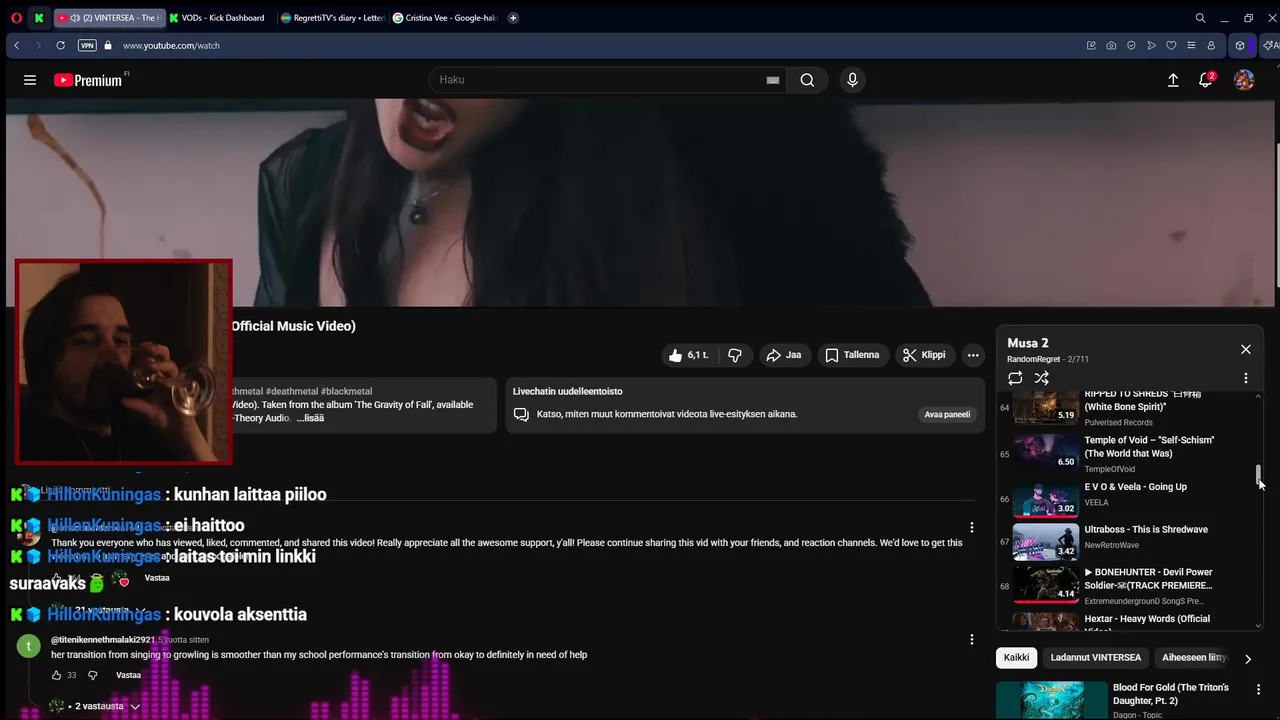Like the video with 6,1 t. likes
The width and height of the screenshot is (1280, 720).
689,355
